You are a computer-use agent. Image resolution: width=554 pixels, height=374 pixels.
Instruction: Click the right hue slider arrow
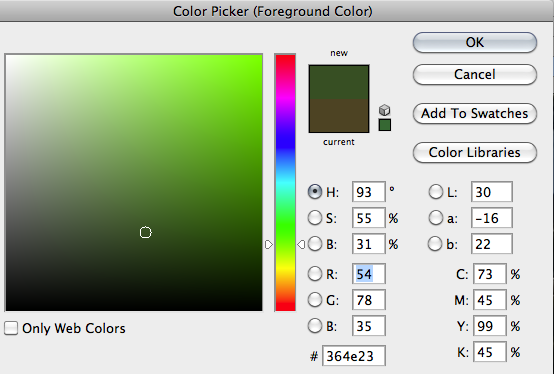pos(301,244)
